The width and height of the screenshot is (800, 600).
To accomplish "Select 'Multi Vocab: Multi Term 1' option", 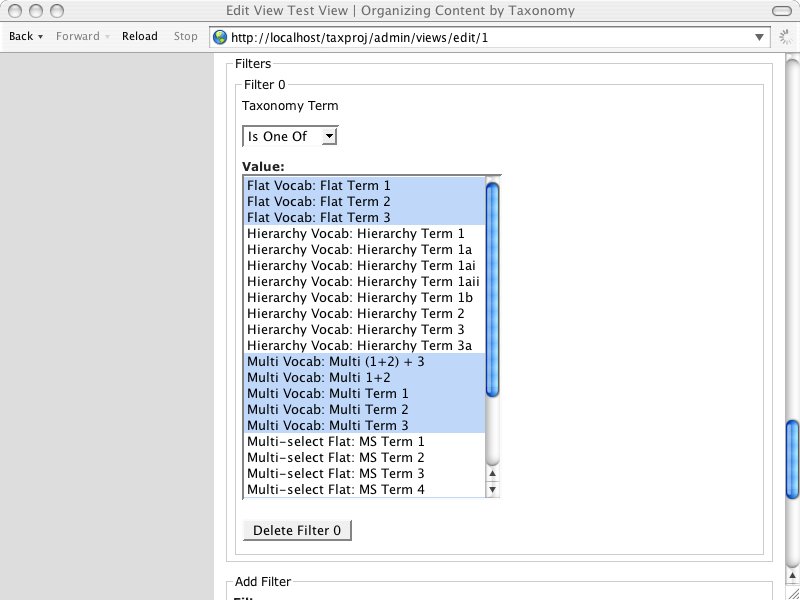I will click(x=364, y=393).
